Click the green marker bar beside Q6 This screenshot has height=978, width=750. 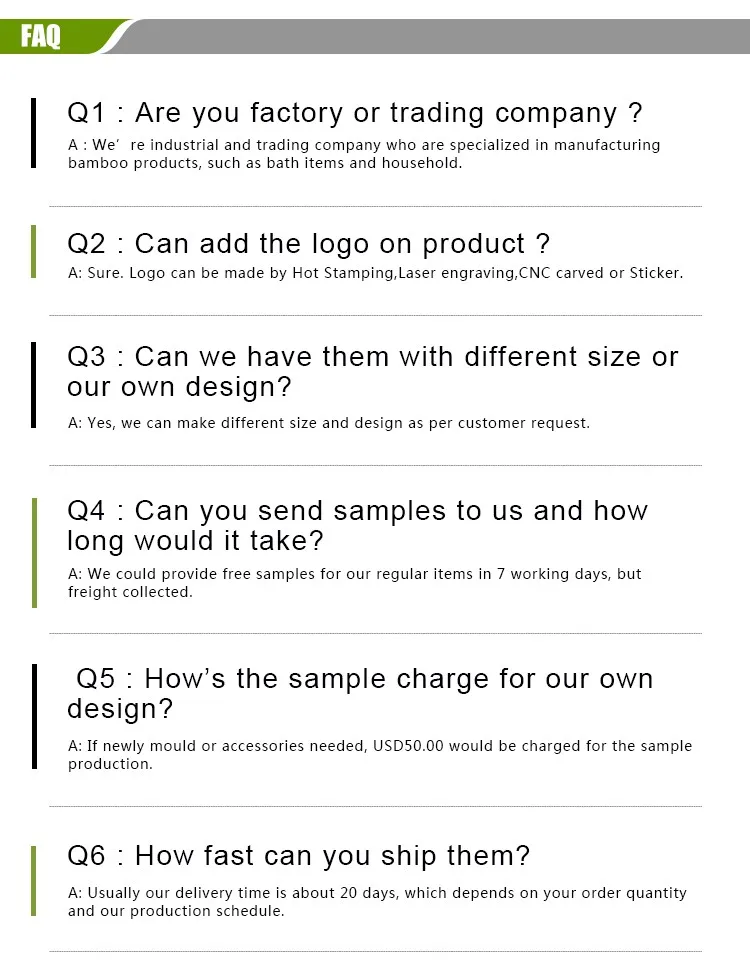click(34, 881)
